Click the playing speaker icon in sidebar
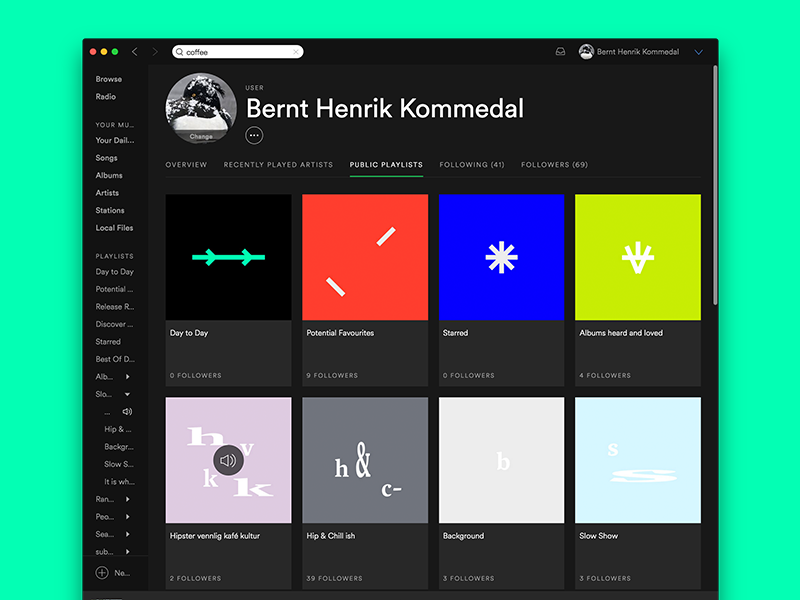The width and height of the screenshot is (800, 600). point(127,411)
